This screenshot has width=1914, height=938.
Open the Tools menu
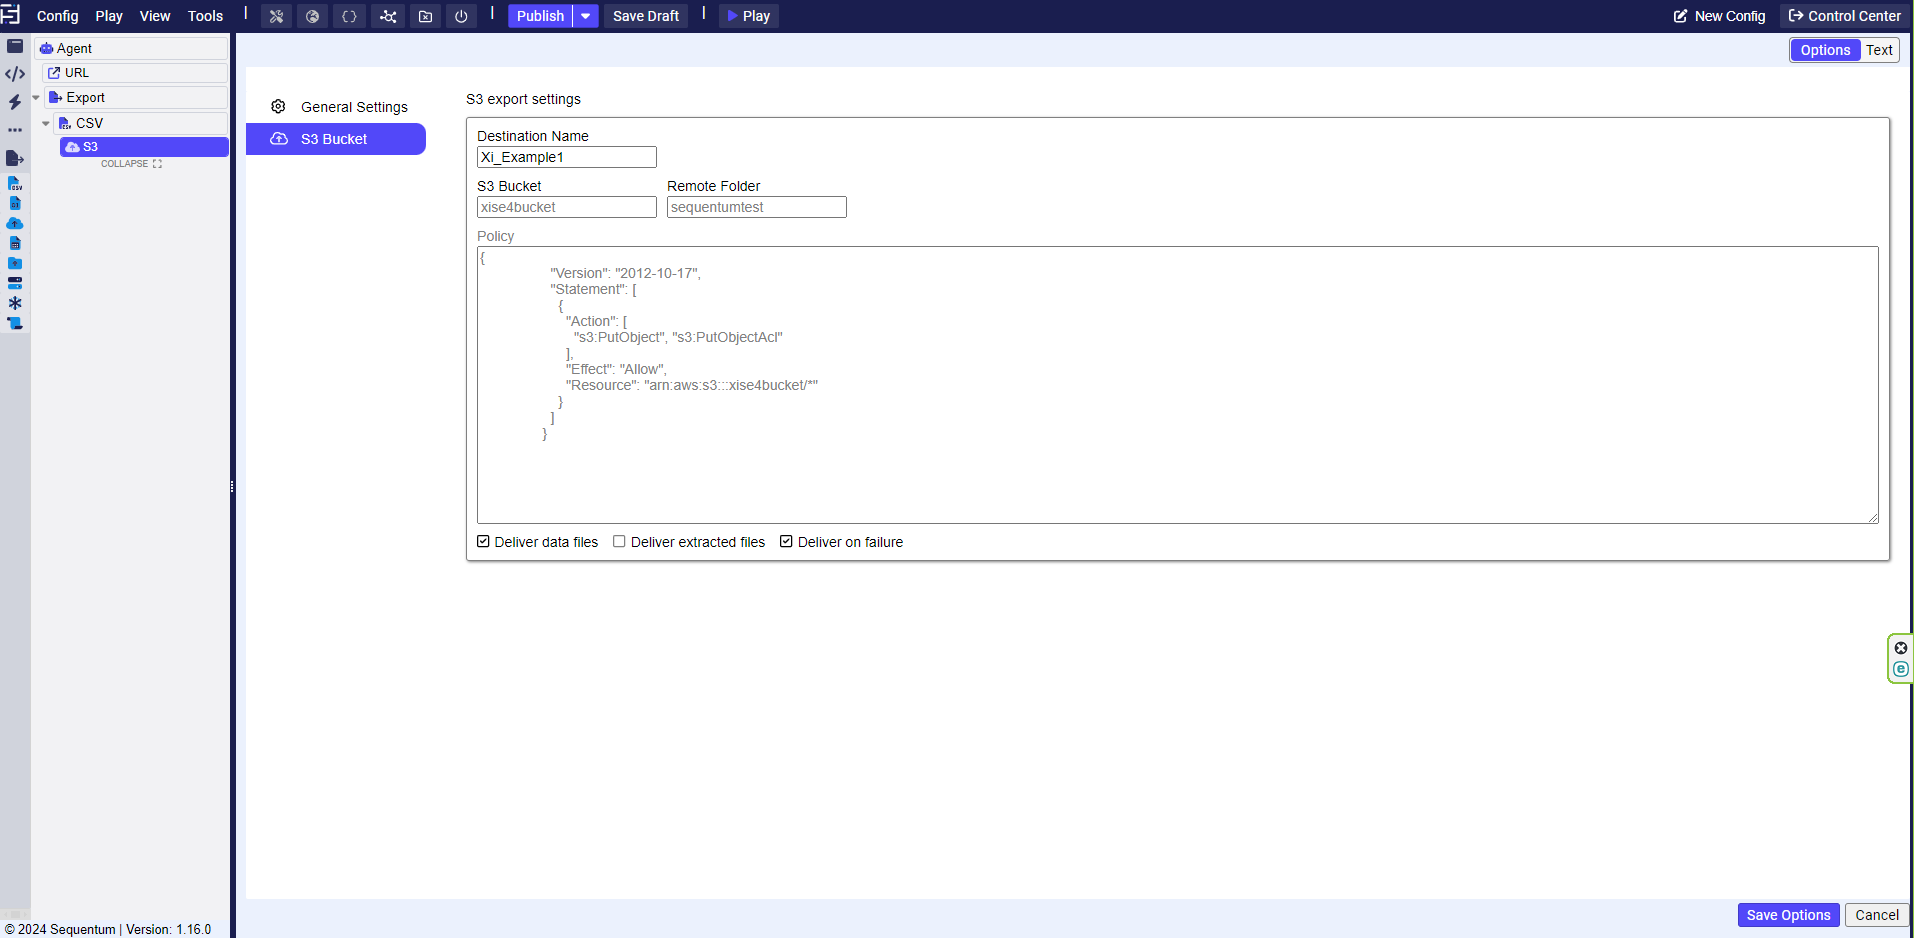[205, 16]
